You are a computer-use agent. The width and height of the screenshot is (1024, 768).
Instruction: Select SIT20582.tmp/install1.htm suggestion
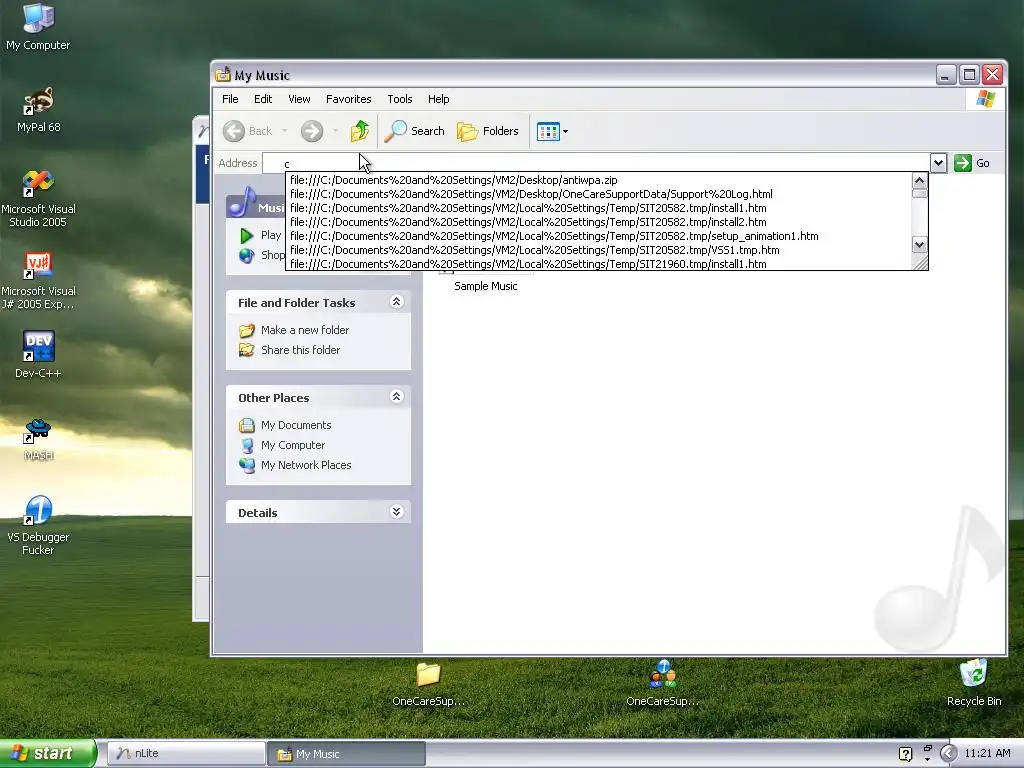pos(599,208)
